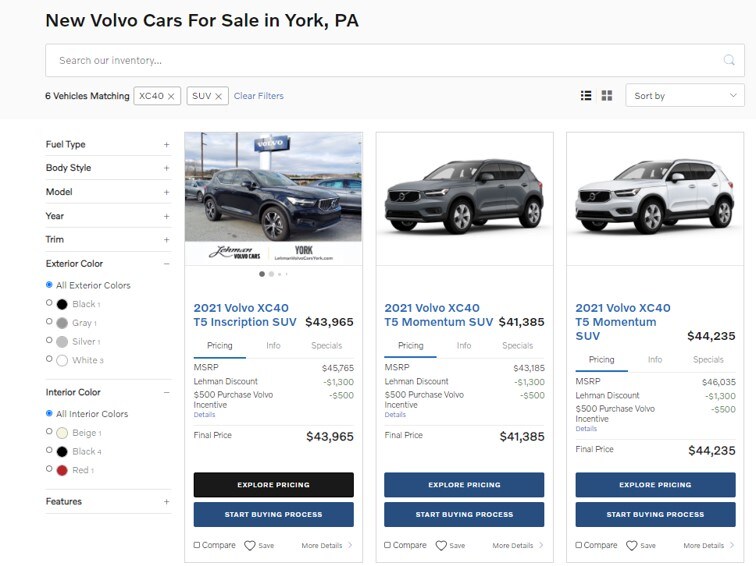Open Info tab on $44,235 Momentum card
Screen dimensions: 756x566
(x=655, y=359)
